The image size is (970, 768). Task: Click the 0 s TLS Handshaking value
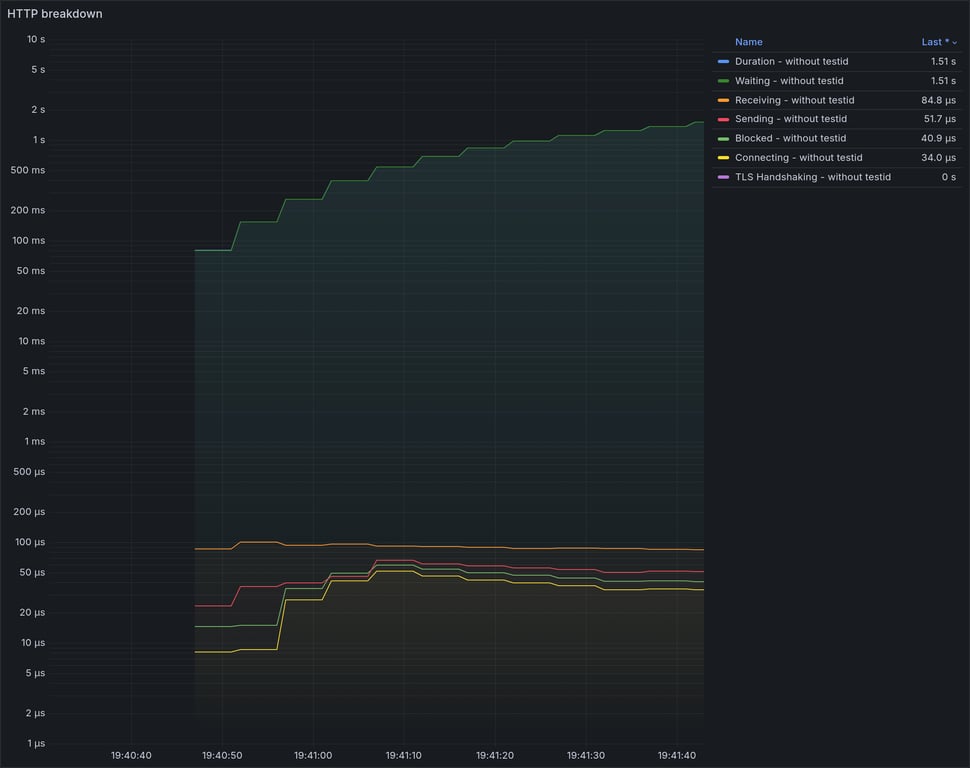tap(949, 177)
